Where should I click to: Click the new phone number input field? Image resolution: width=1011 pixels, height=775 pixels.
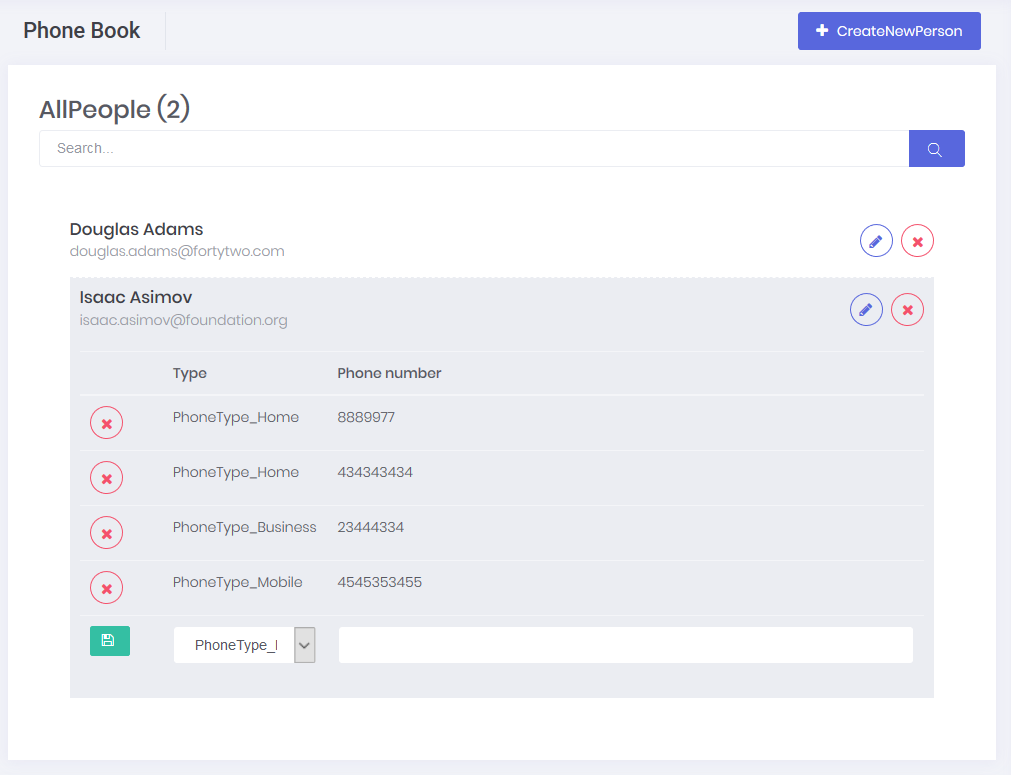[x=625, y=645]
